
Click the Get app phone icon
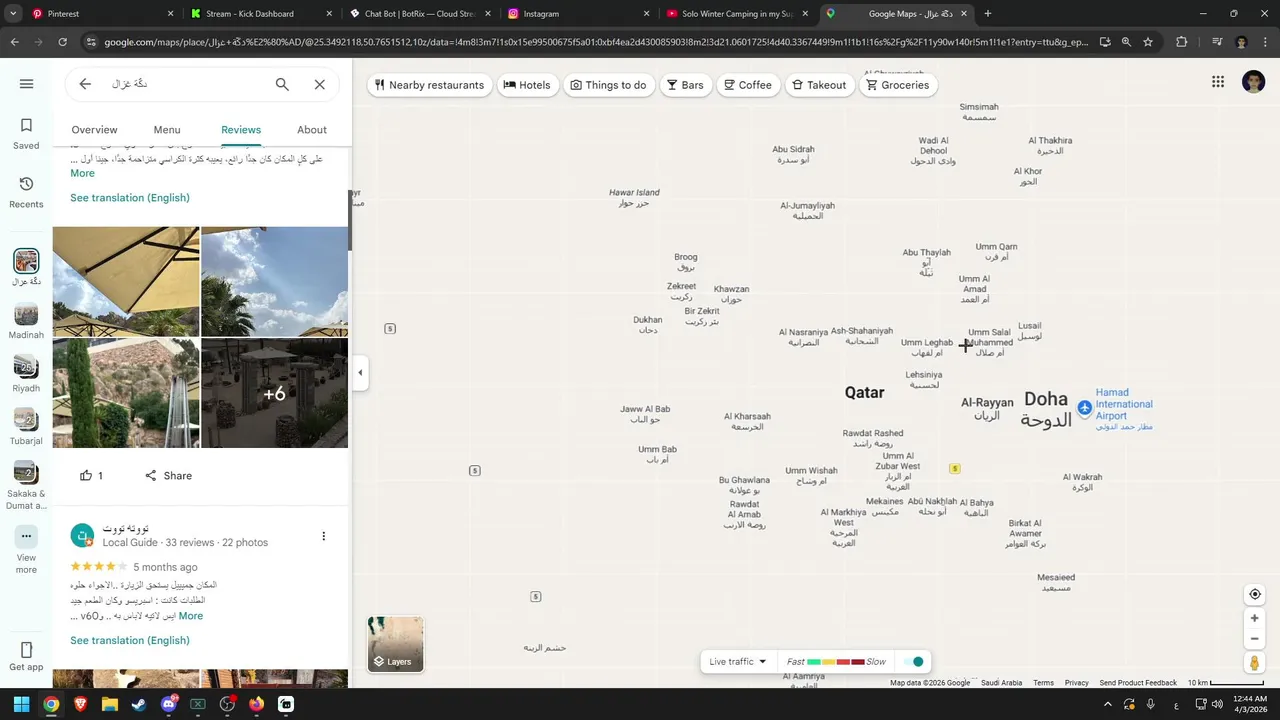(26, 650)
